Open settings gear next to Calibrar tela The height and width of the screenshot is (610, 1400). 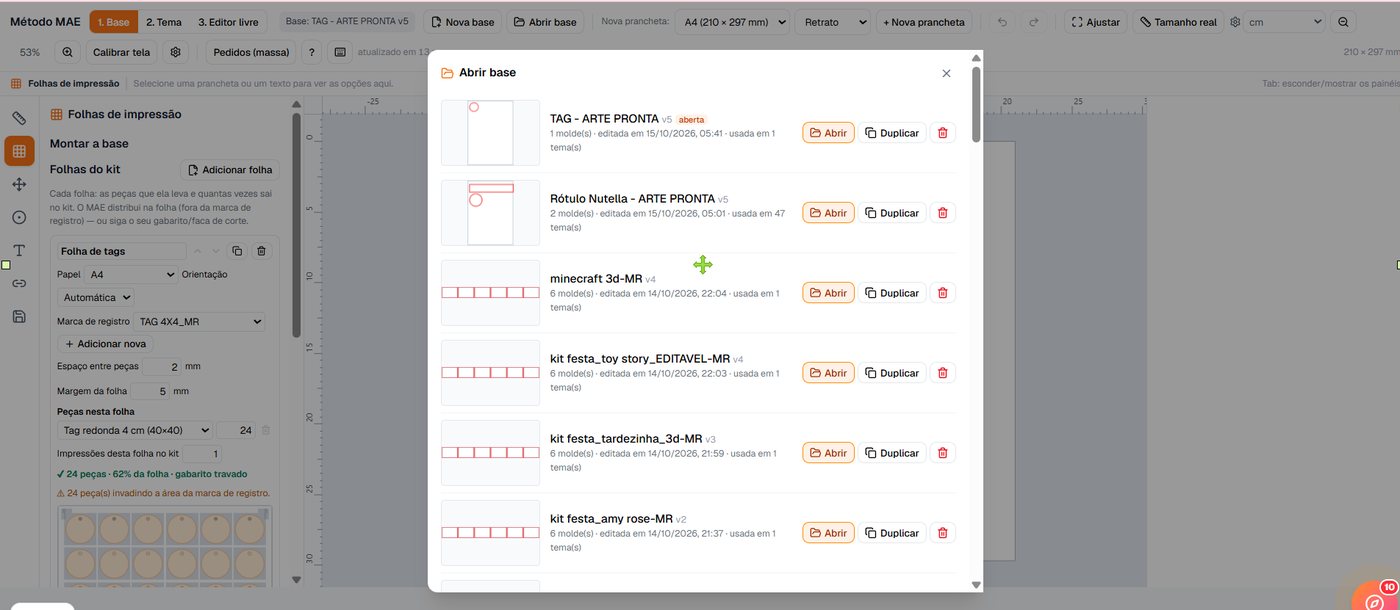pos(176,52)
